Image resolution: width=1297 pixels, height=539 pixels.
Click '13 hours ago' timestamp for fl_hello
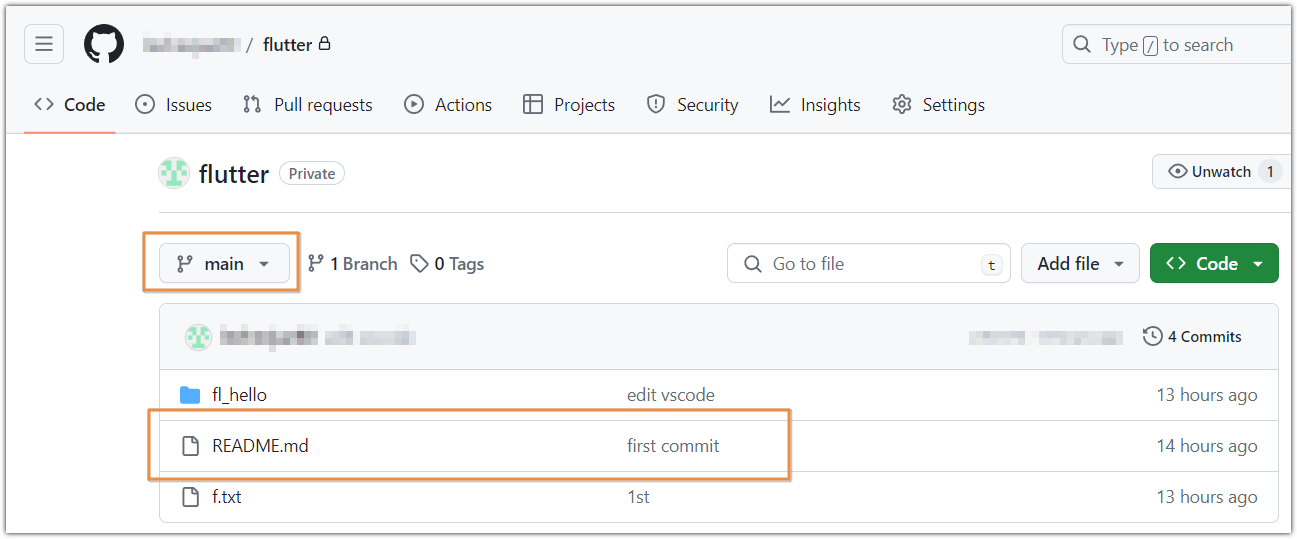(1207, 395)
